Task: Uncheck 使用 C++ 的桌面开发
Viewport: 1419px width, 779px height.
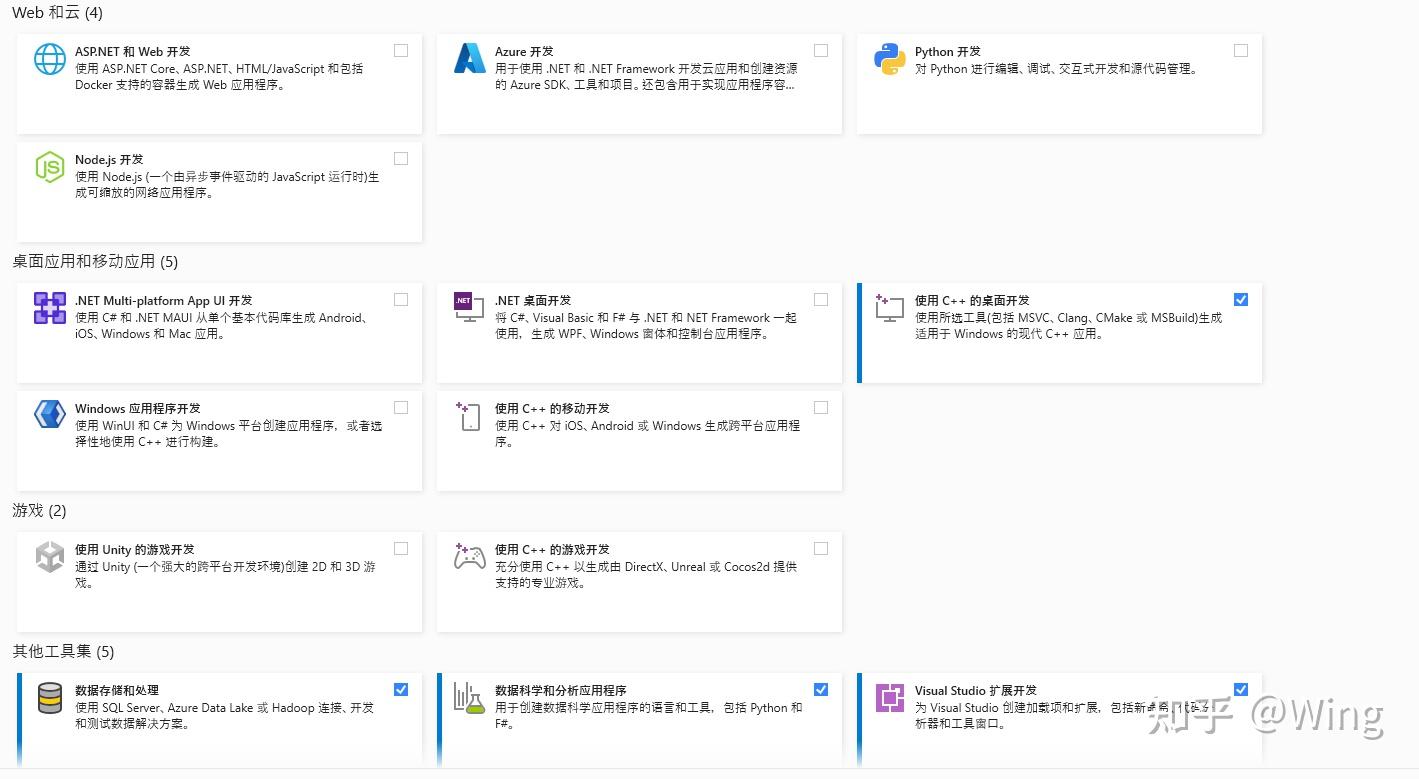Action: 1241,299
